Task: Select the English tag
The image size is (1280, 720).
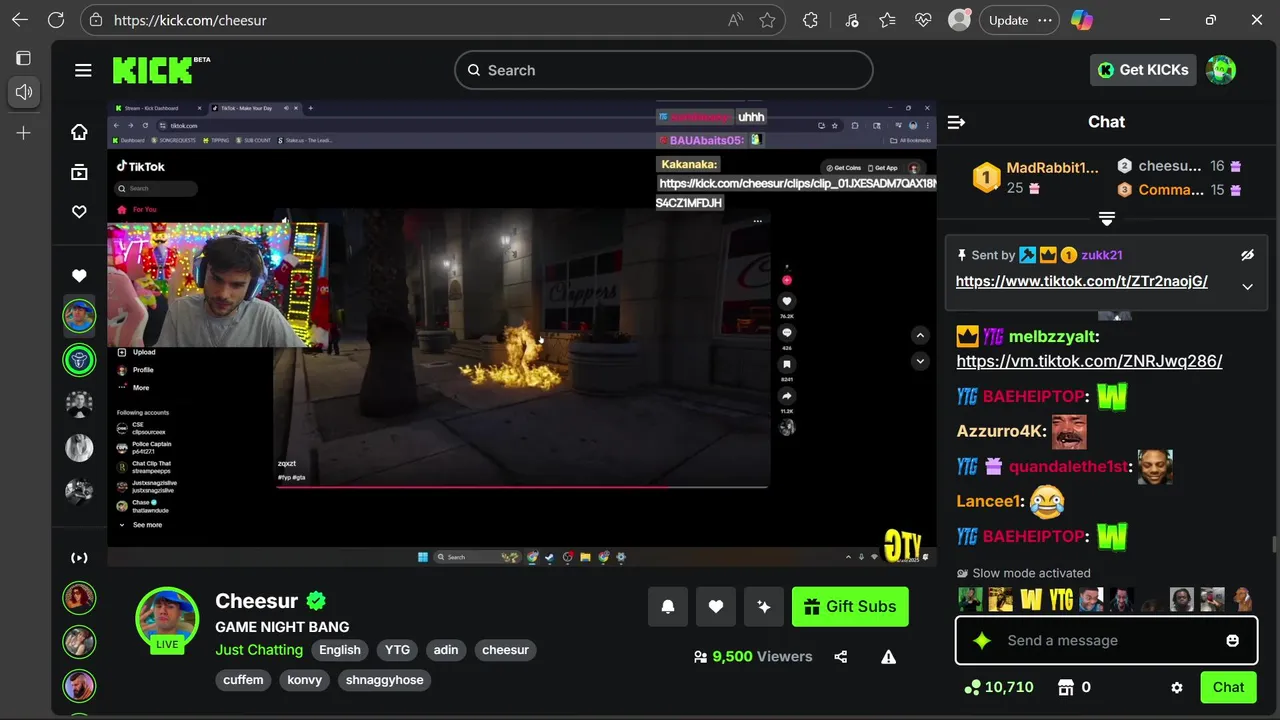Action: point(340,650)
